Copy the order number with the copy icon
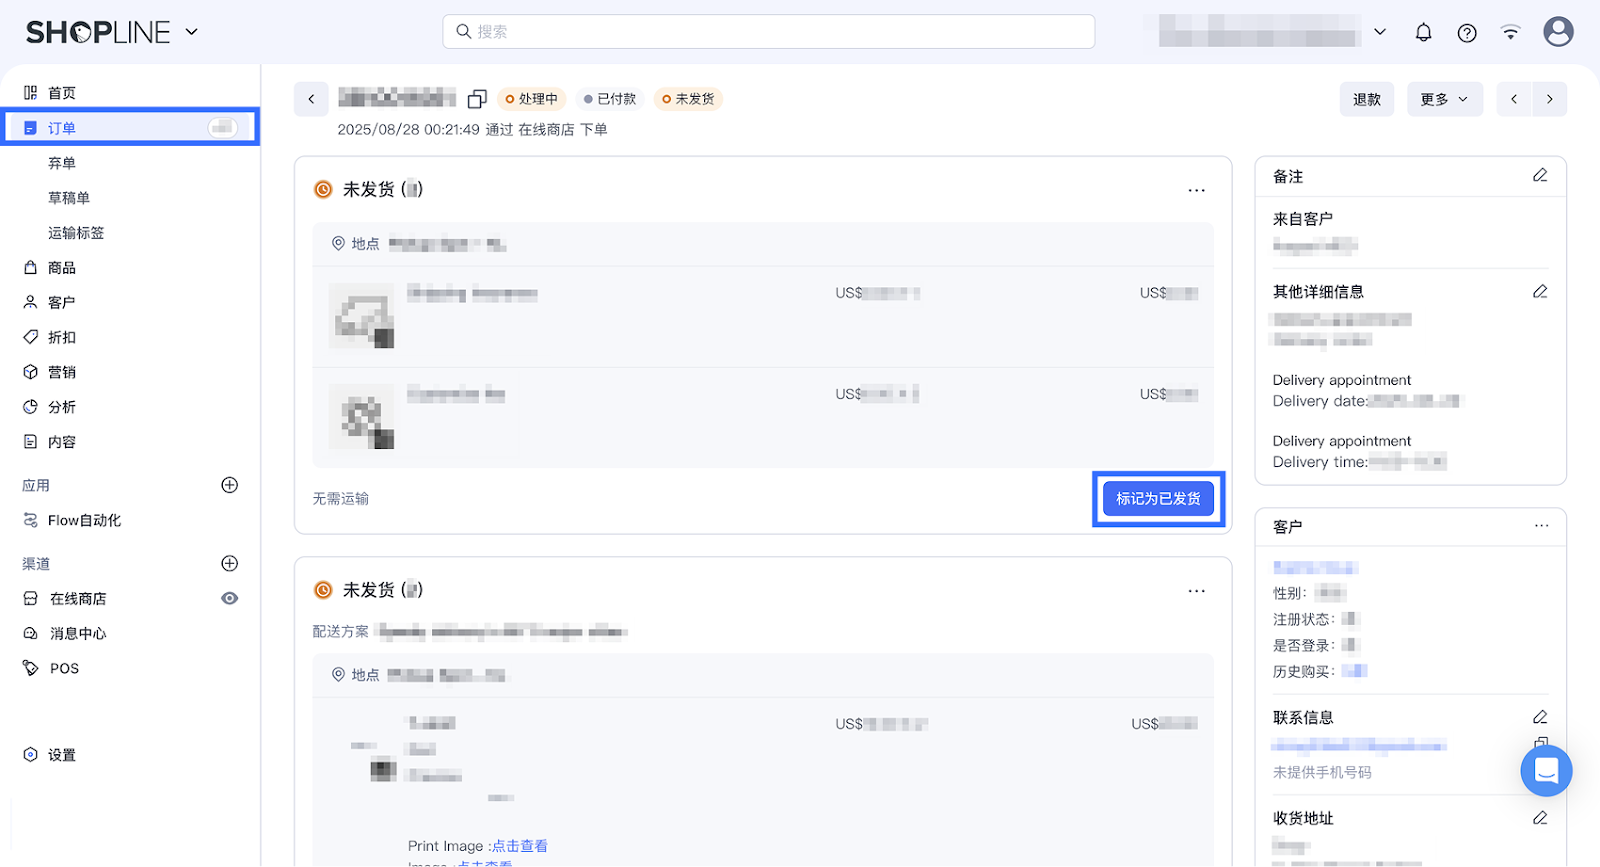1600x867 pixels. point(477,99)
